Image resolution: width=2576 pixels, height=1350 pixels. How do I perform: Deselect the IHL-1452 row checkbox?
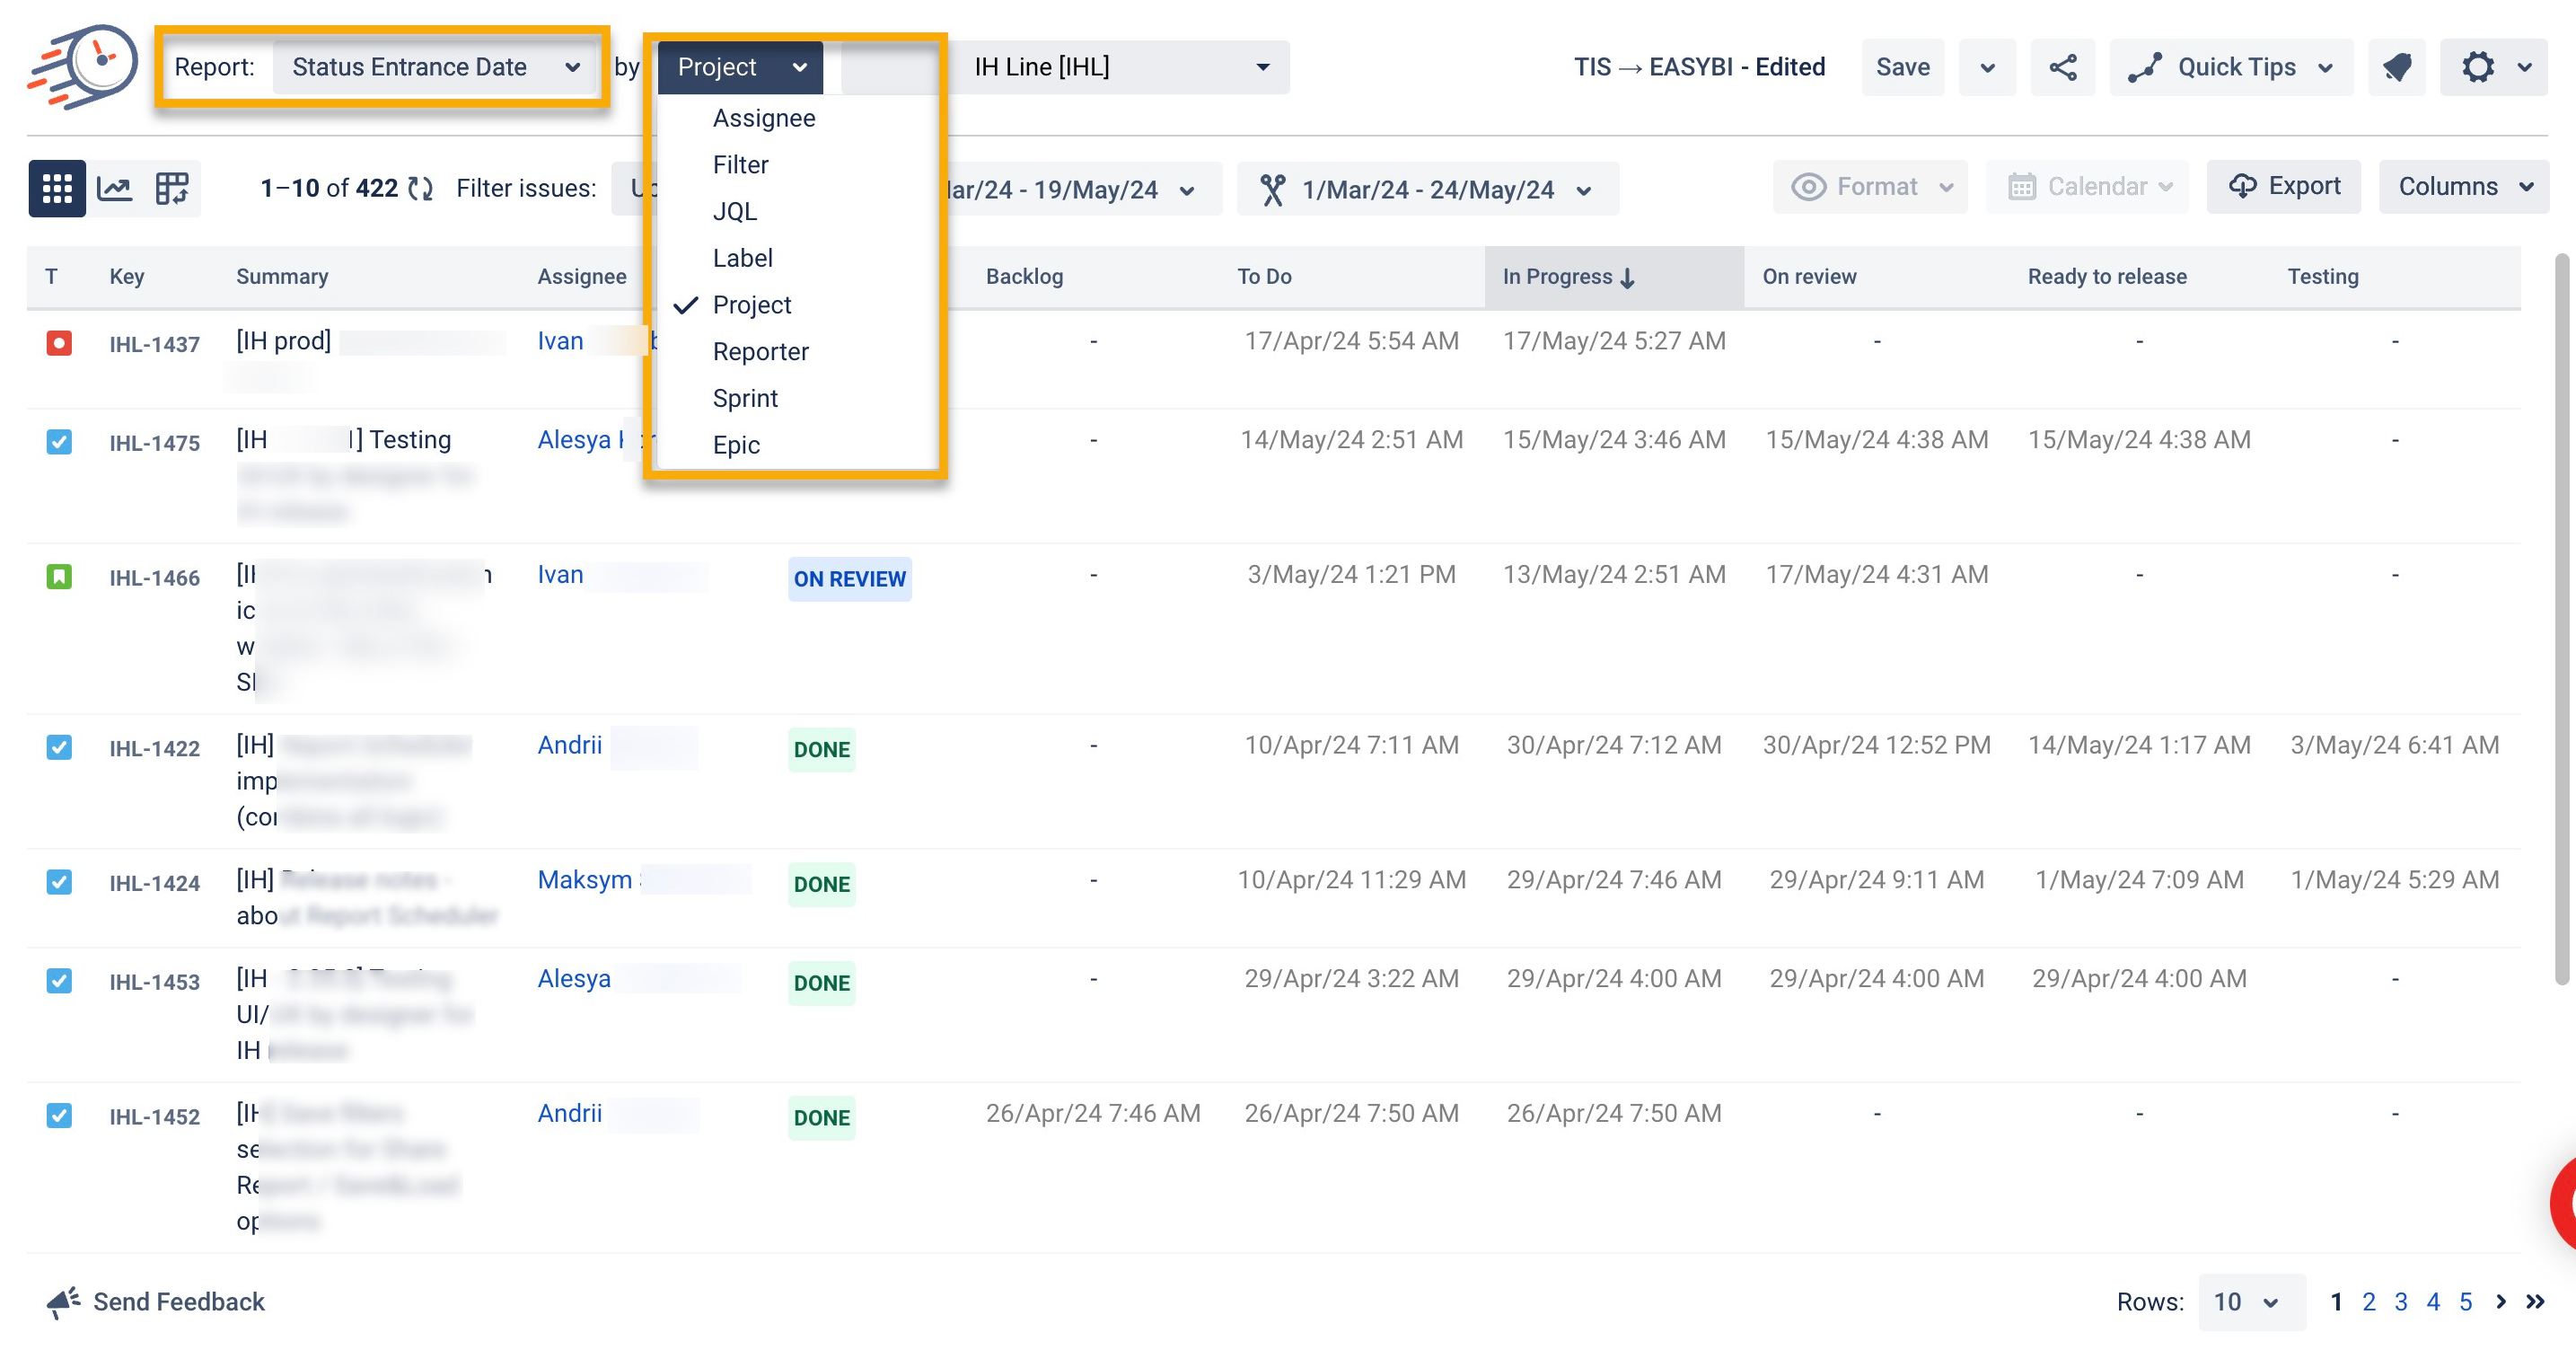click(x=59, y=1116)
